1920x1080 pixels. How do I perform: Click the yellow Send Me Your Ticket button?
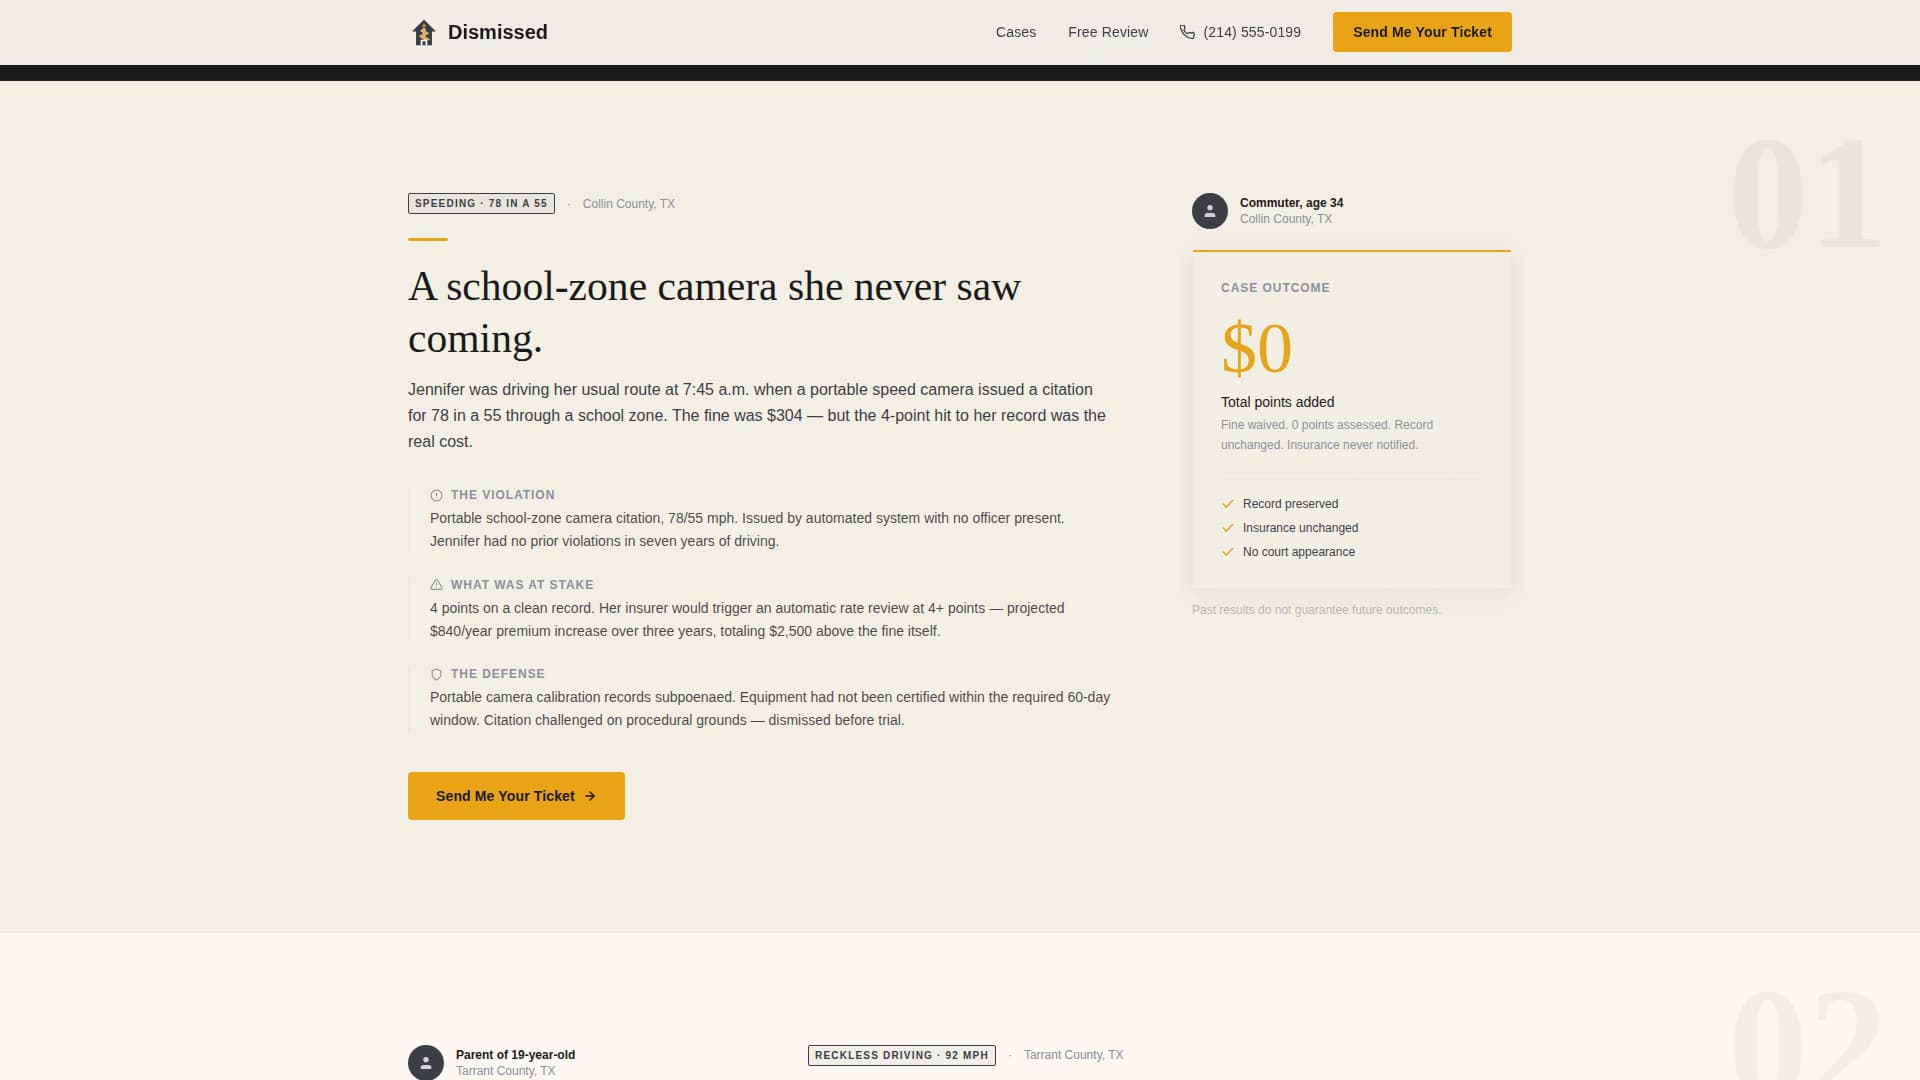pyautogui.click(x=515, y=796)
